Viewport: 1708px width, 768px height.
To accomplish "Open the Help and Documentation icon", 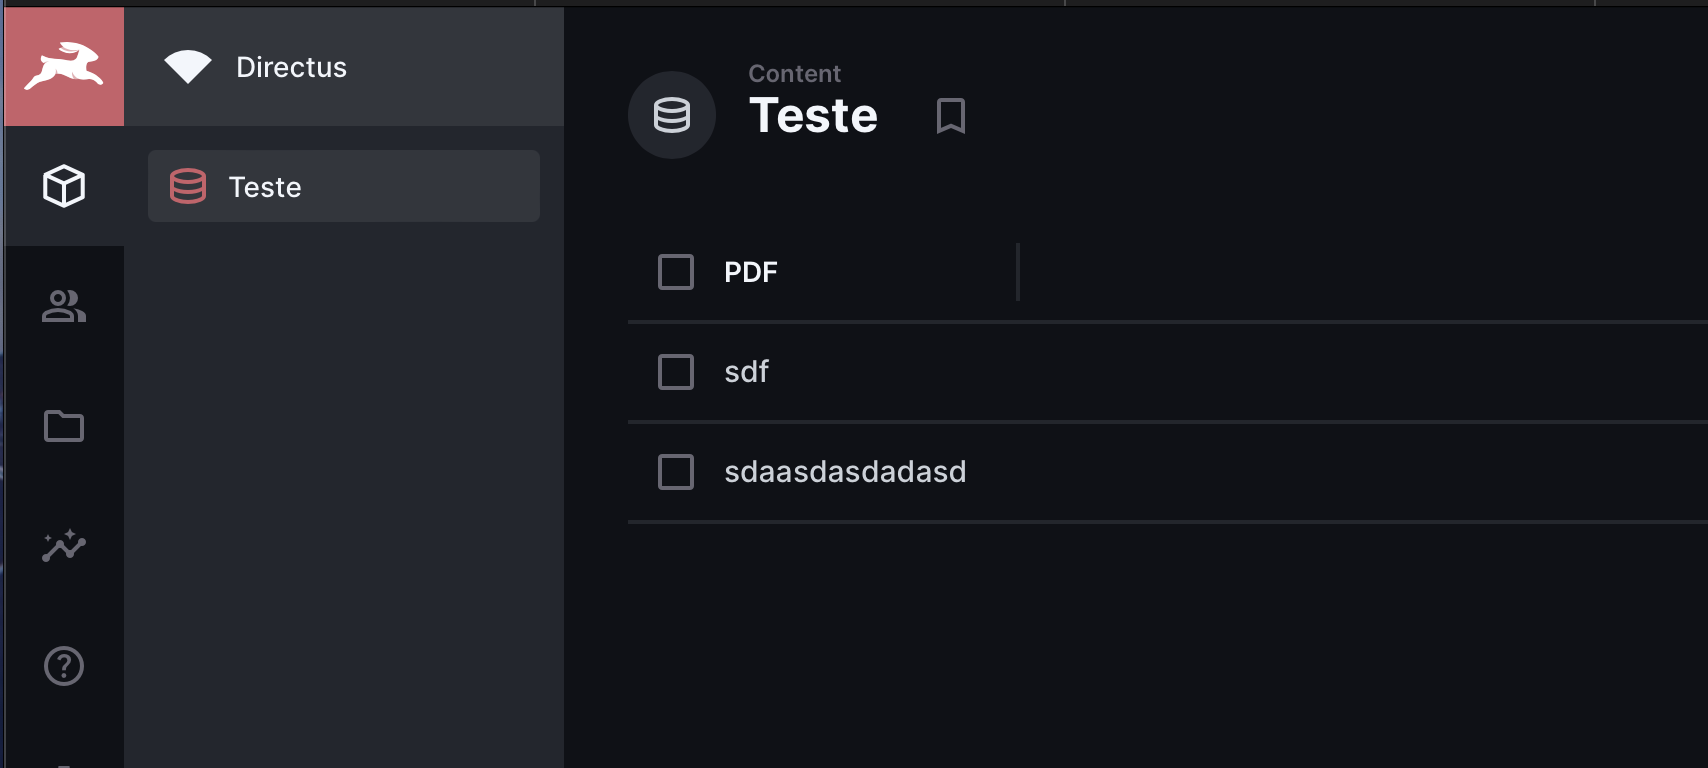I will pos(64,666).
